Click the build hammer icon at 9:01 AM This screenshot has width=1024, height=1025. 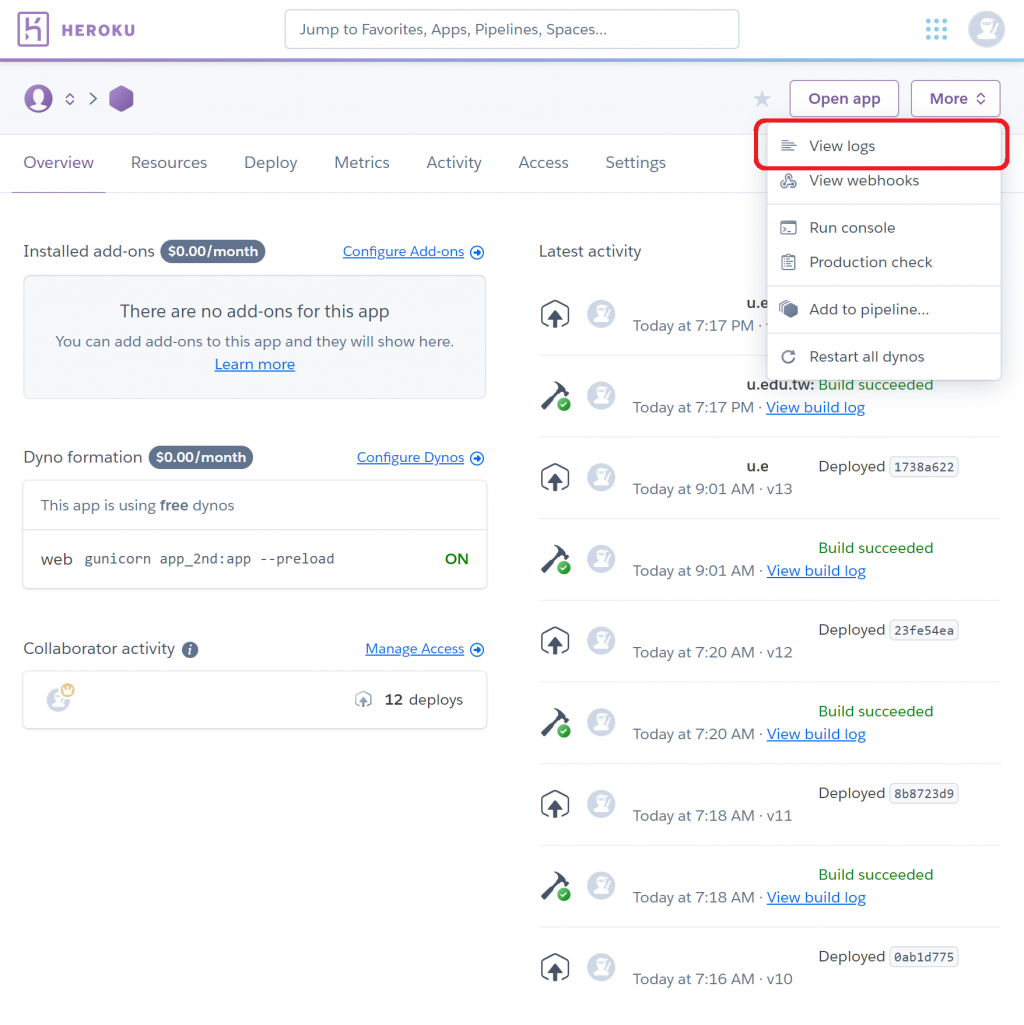[555, 560]
